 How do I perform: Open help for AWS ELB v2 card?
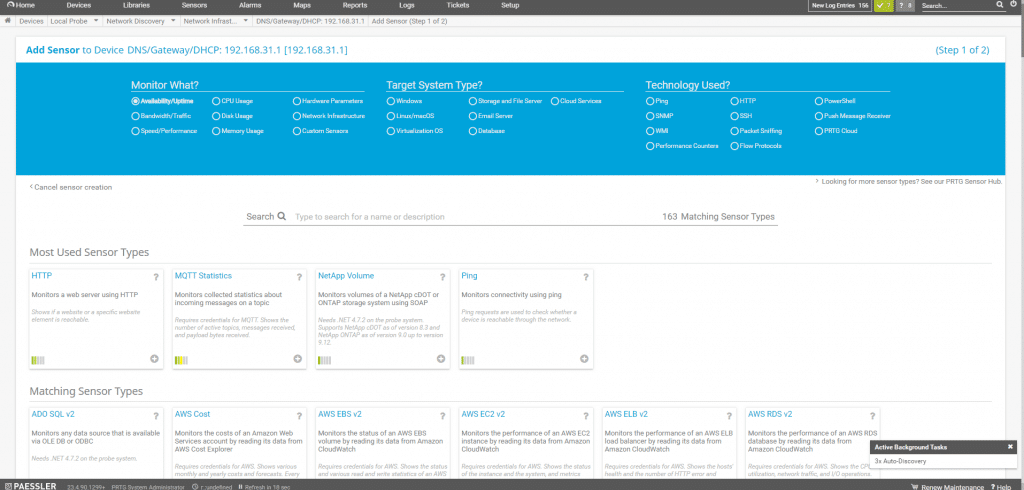pos(729,416)
